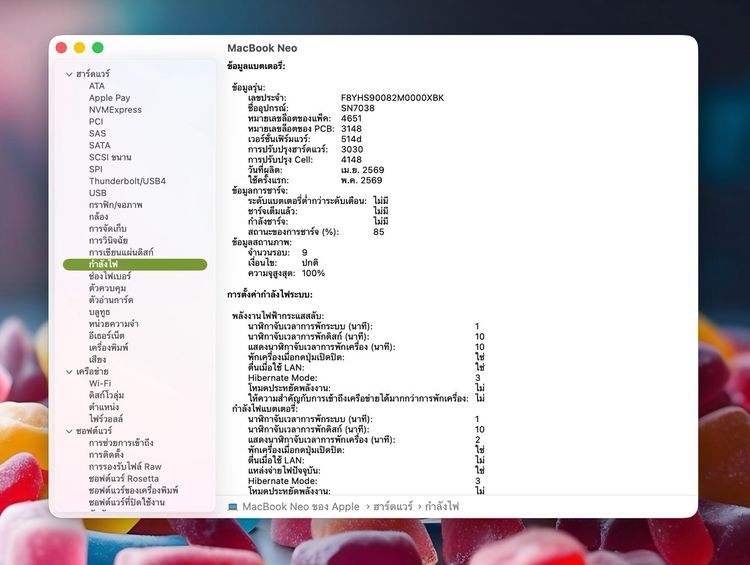Screen dimensions: 750x565
Task: Open การเขียนแผ่นดิสก์ entry
Action: coord(121,252)
